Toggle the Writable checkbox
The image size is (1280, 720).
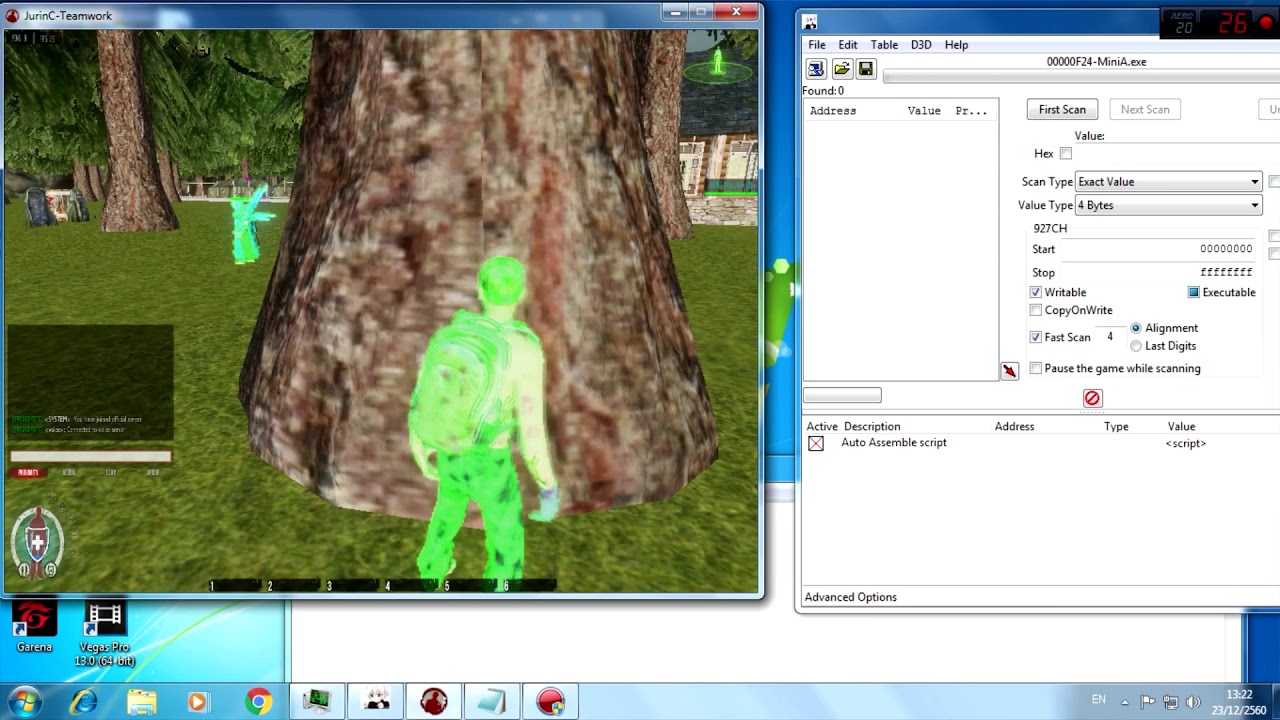tap(1035, 292)
